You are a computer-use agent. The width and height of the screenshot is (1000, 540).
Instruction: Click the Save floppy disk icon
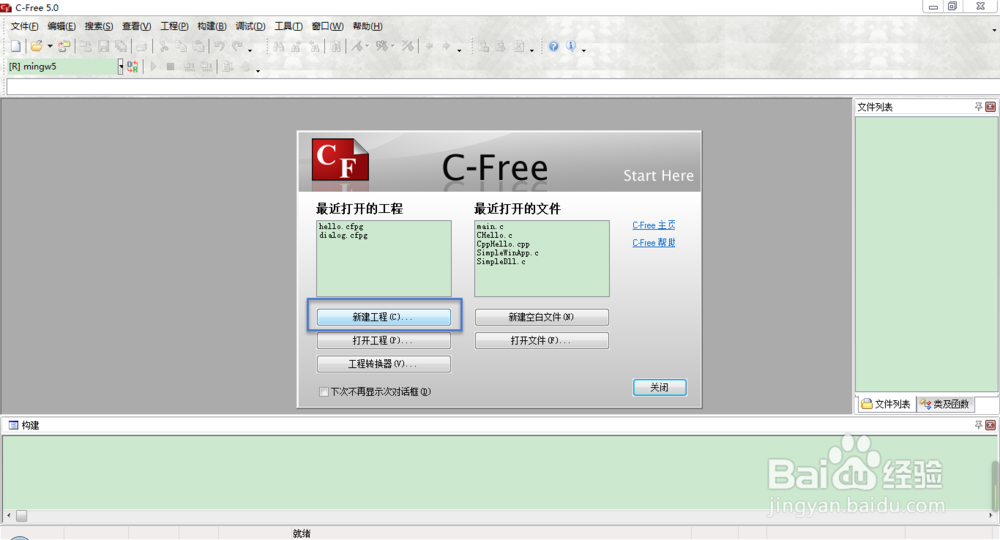coord(103,46)
